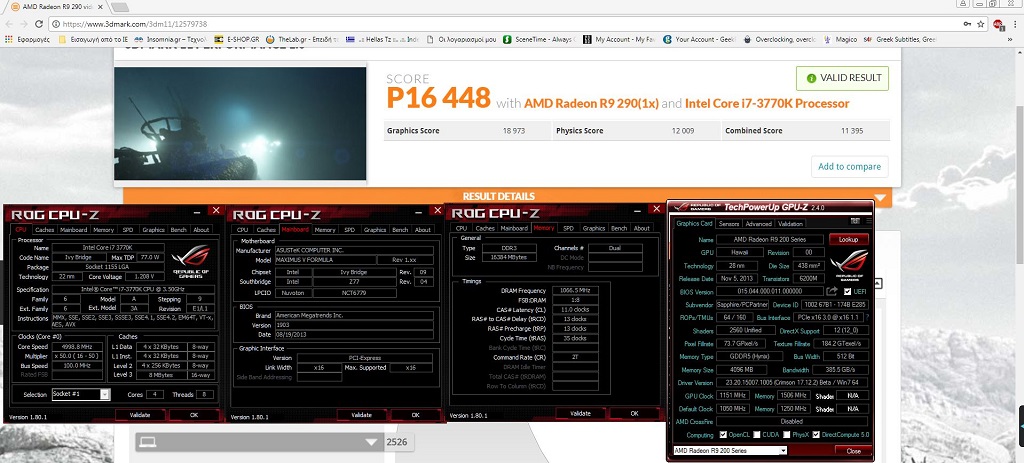
Task: Click Validate in the Memory CPU-Z window
Action: [580, 413]
